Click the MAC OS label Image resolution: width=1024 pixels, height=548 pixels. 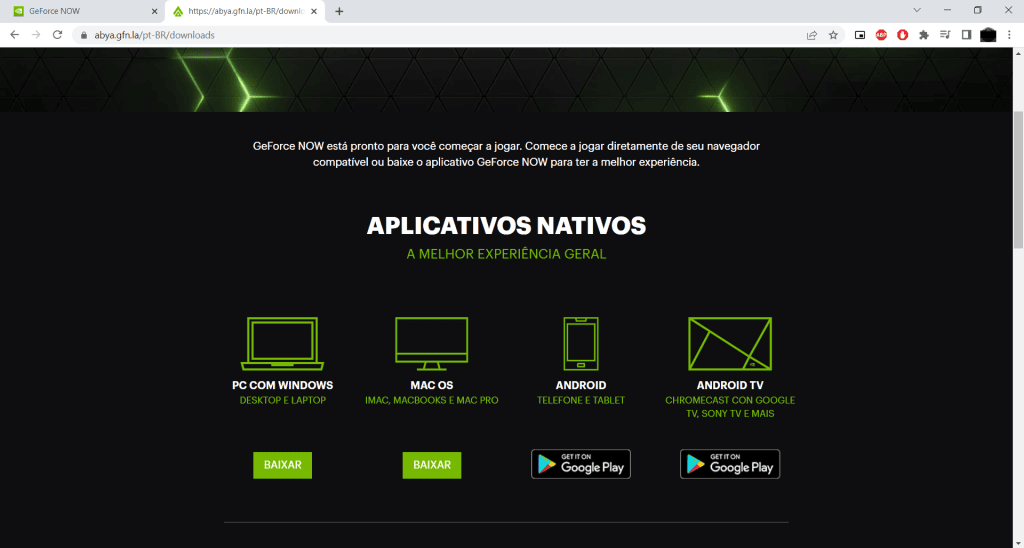(432, 385)
